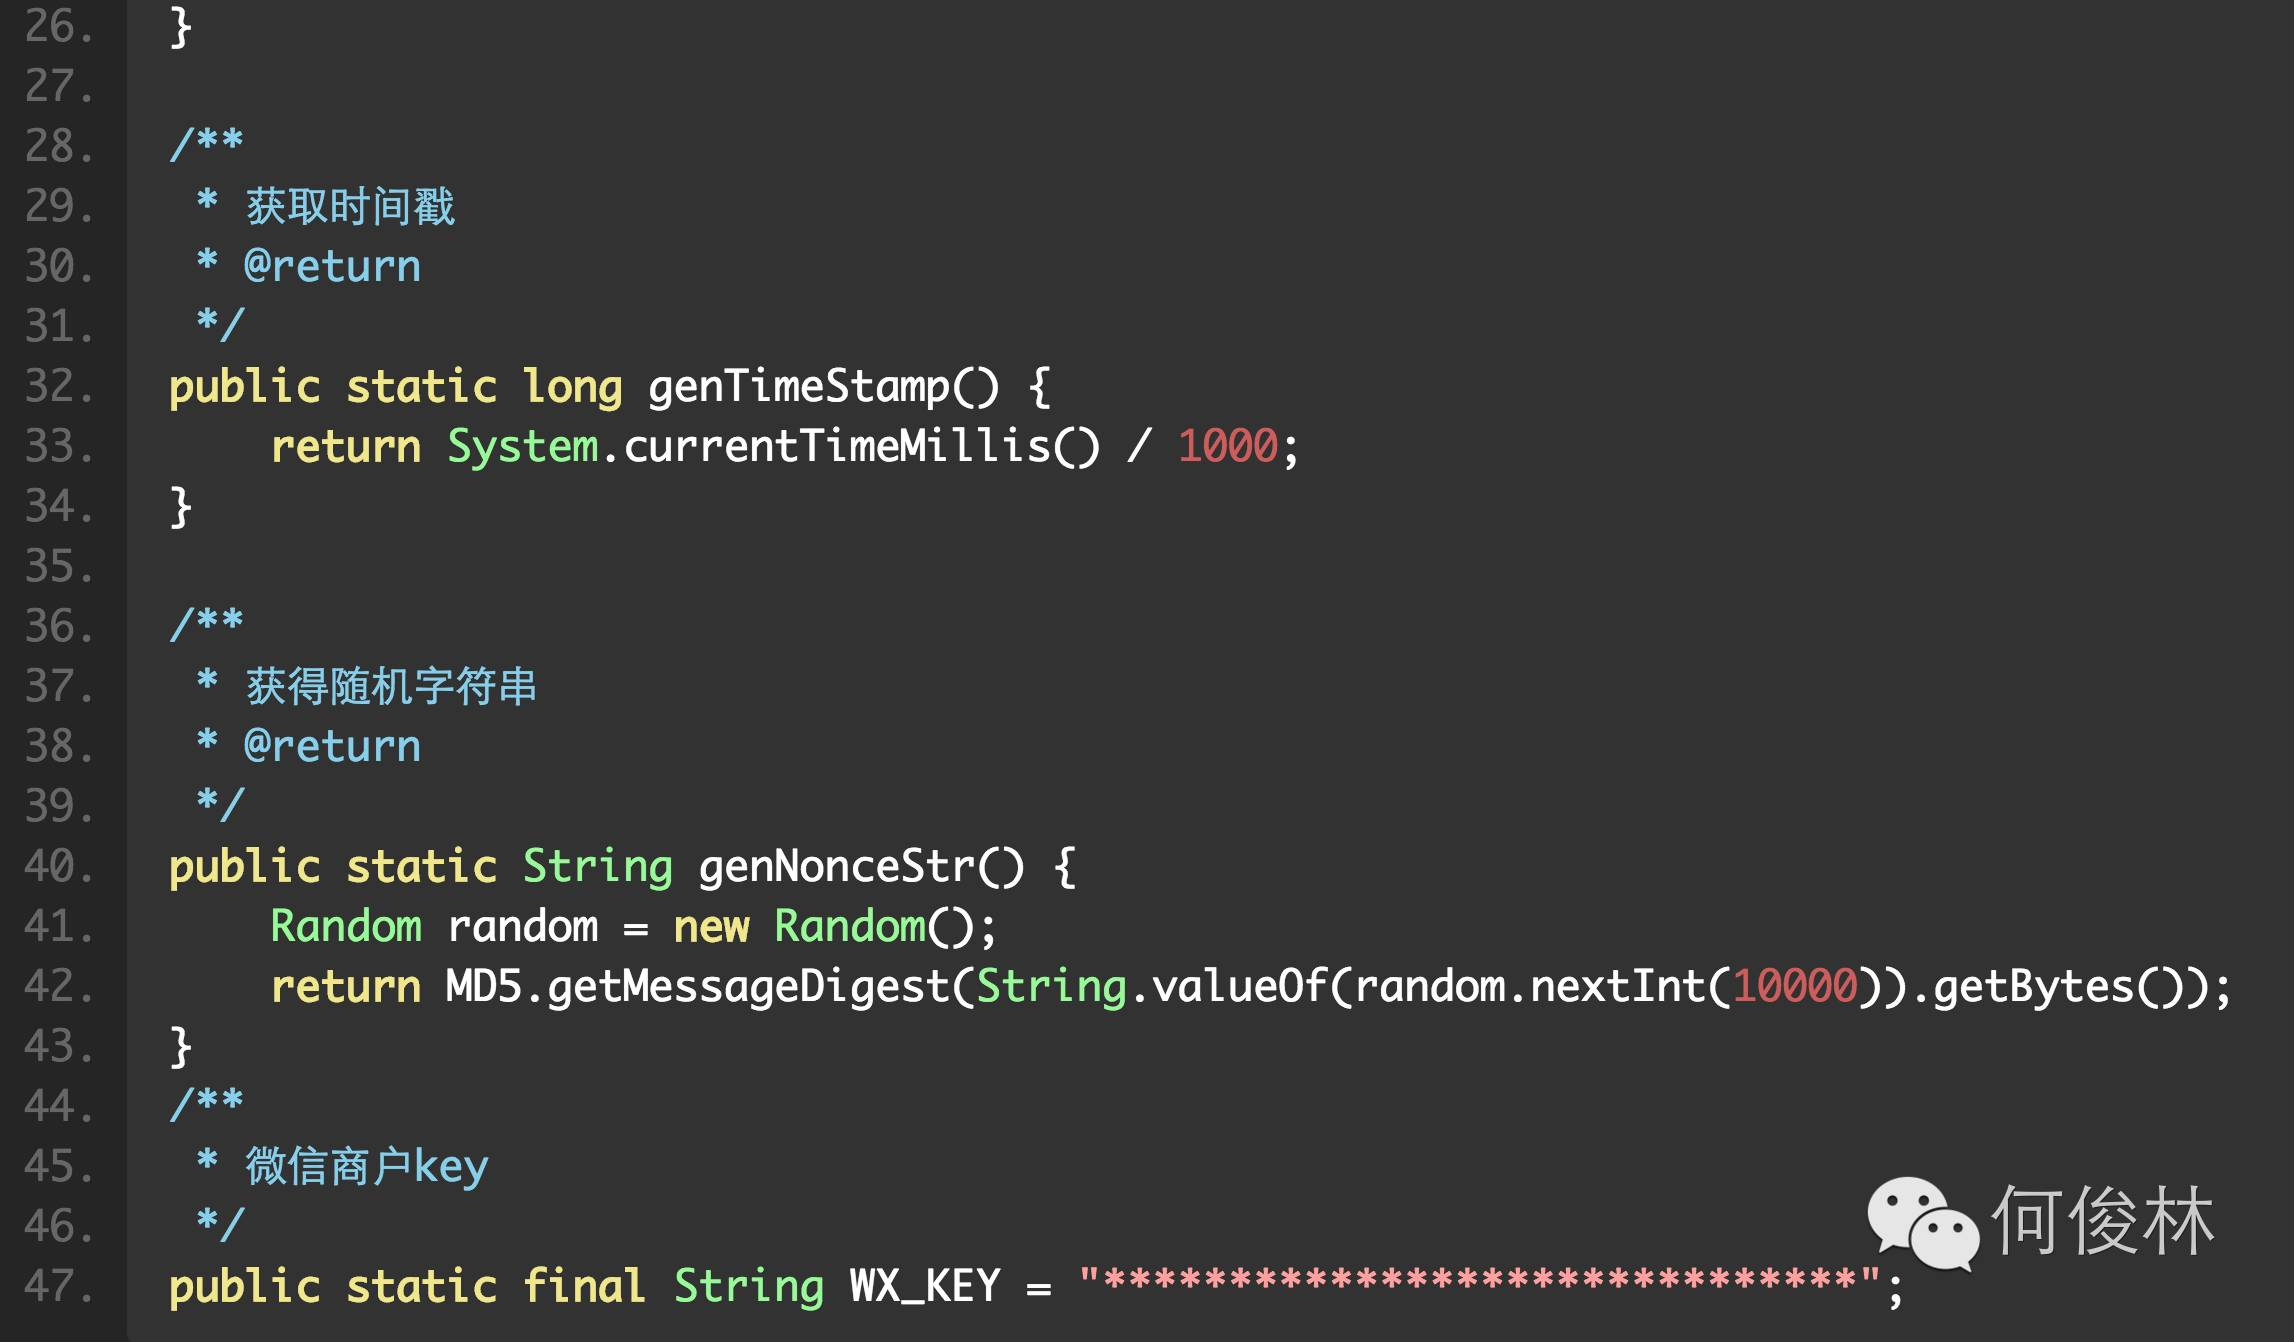This screenshot has width=2294, height=1342.
Task: Click the 何俊林 watermark name
Action: pos(2103,1220)
